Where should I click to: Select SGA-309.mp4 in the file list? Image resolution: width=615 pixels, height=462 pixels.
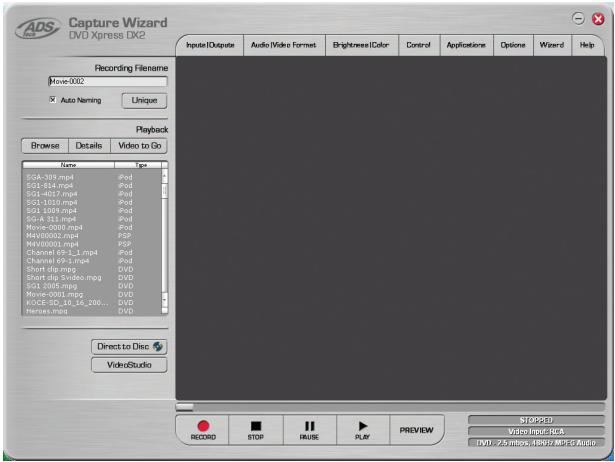(92, 177)
